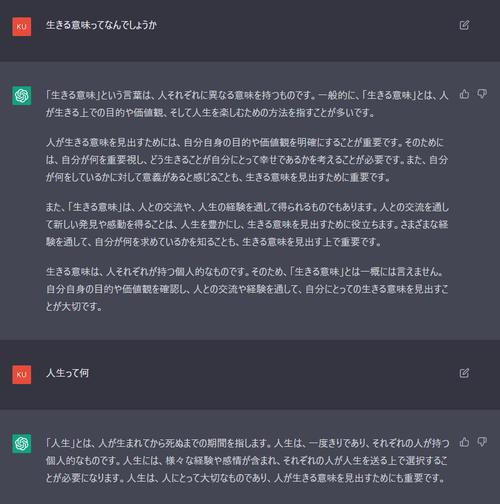Edit the 人生って何 message
This screenshot has height=504, width=500.
(464, 373)
